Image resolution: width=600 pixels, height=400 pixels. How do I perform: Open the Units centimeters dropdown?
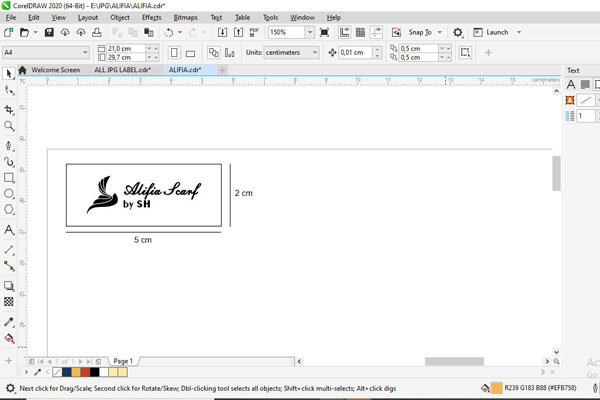point(315,52)
